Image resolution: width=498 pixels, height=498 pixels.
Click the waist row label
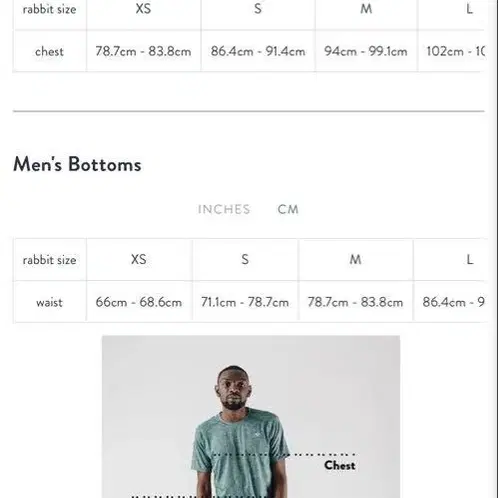click(49, 302)
